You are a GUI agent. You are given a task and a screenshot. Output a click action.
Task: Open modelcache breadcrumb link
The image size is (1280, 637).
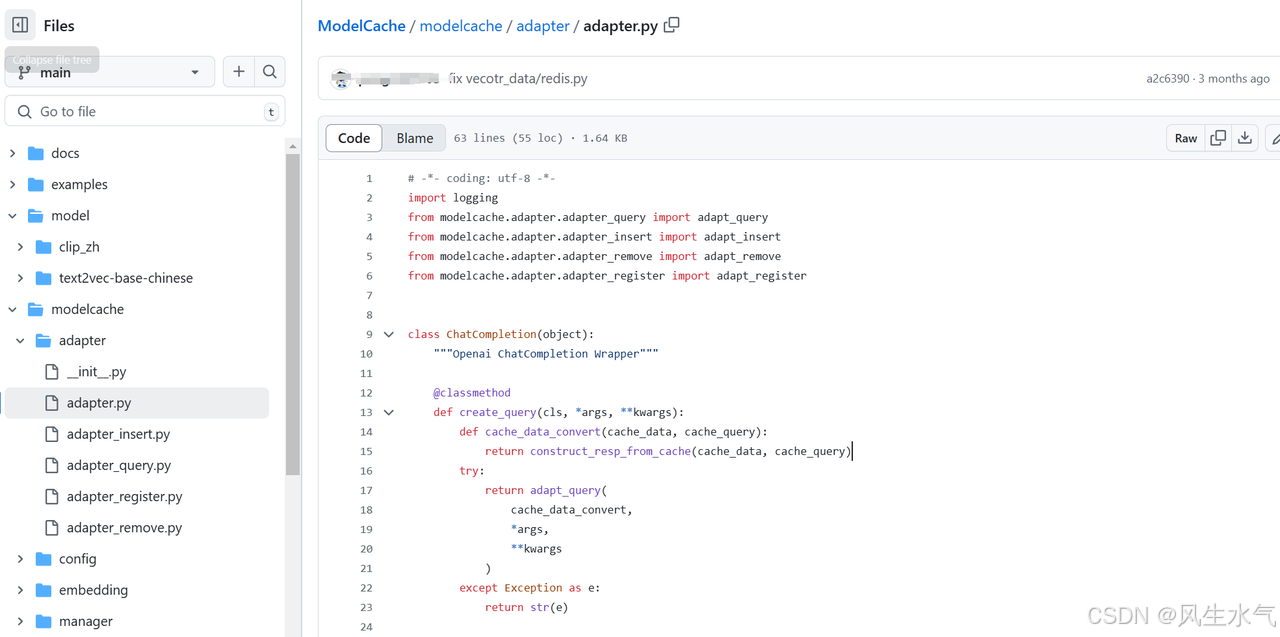click(461, 26)
